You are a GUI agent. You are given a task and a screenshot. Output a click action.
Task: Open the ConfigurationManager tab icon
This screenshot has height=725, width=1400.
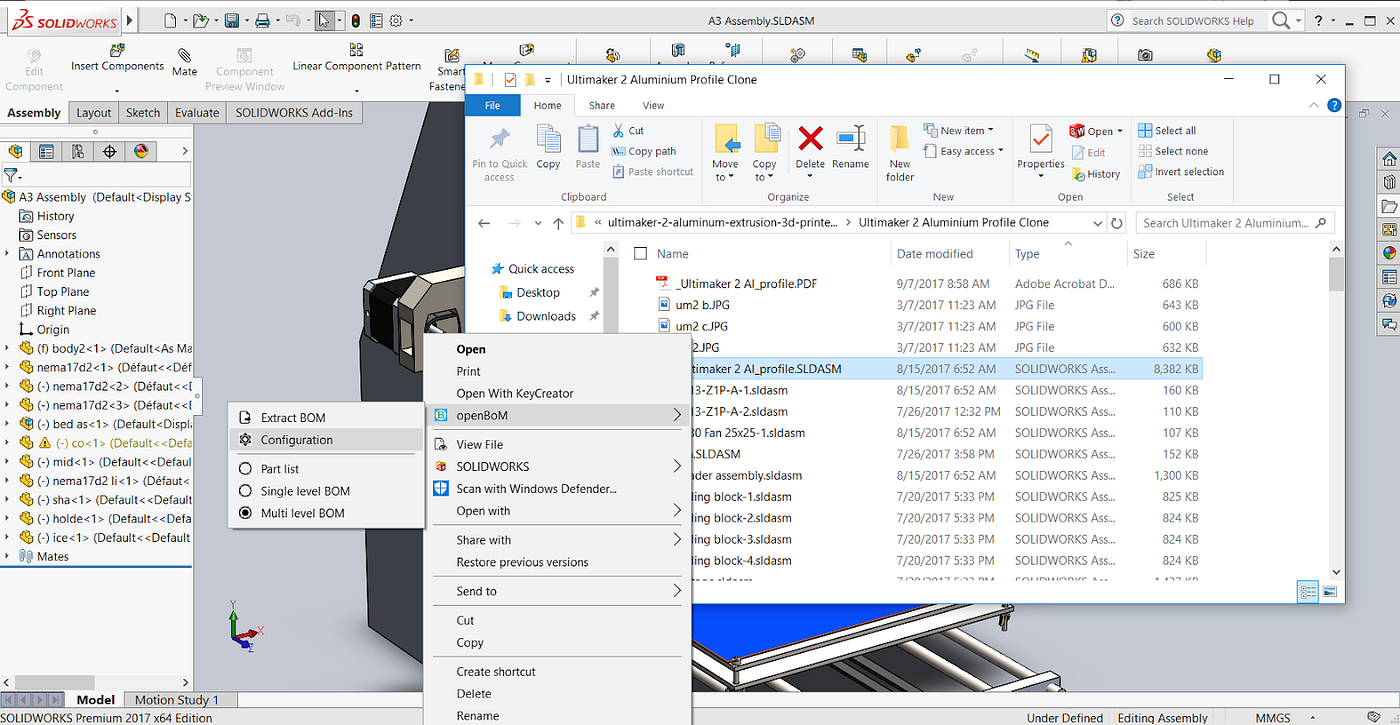77,152
